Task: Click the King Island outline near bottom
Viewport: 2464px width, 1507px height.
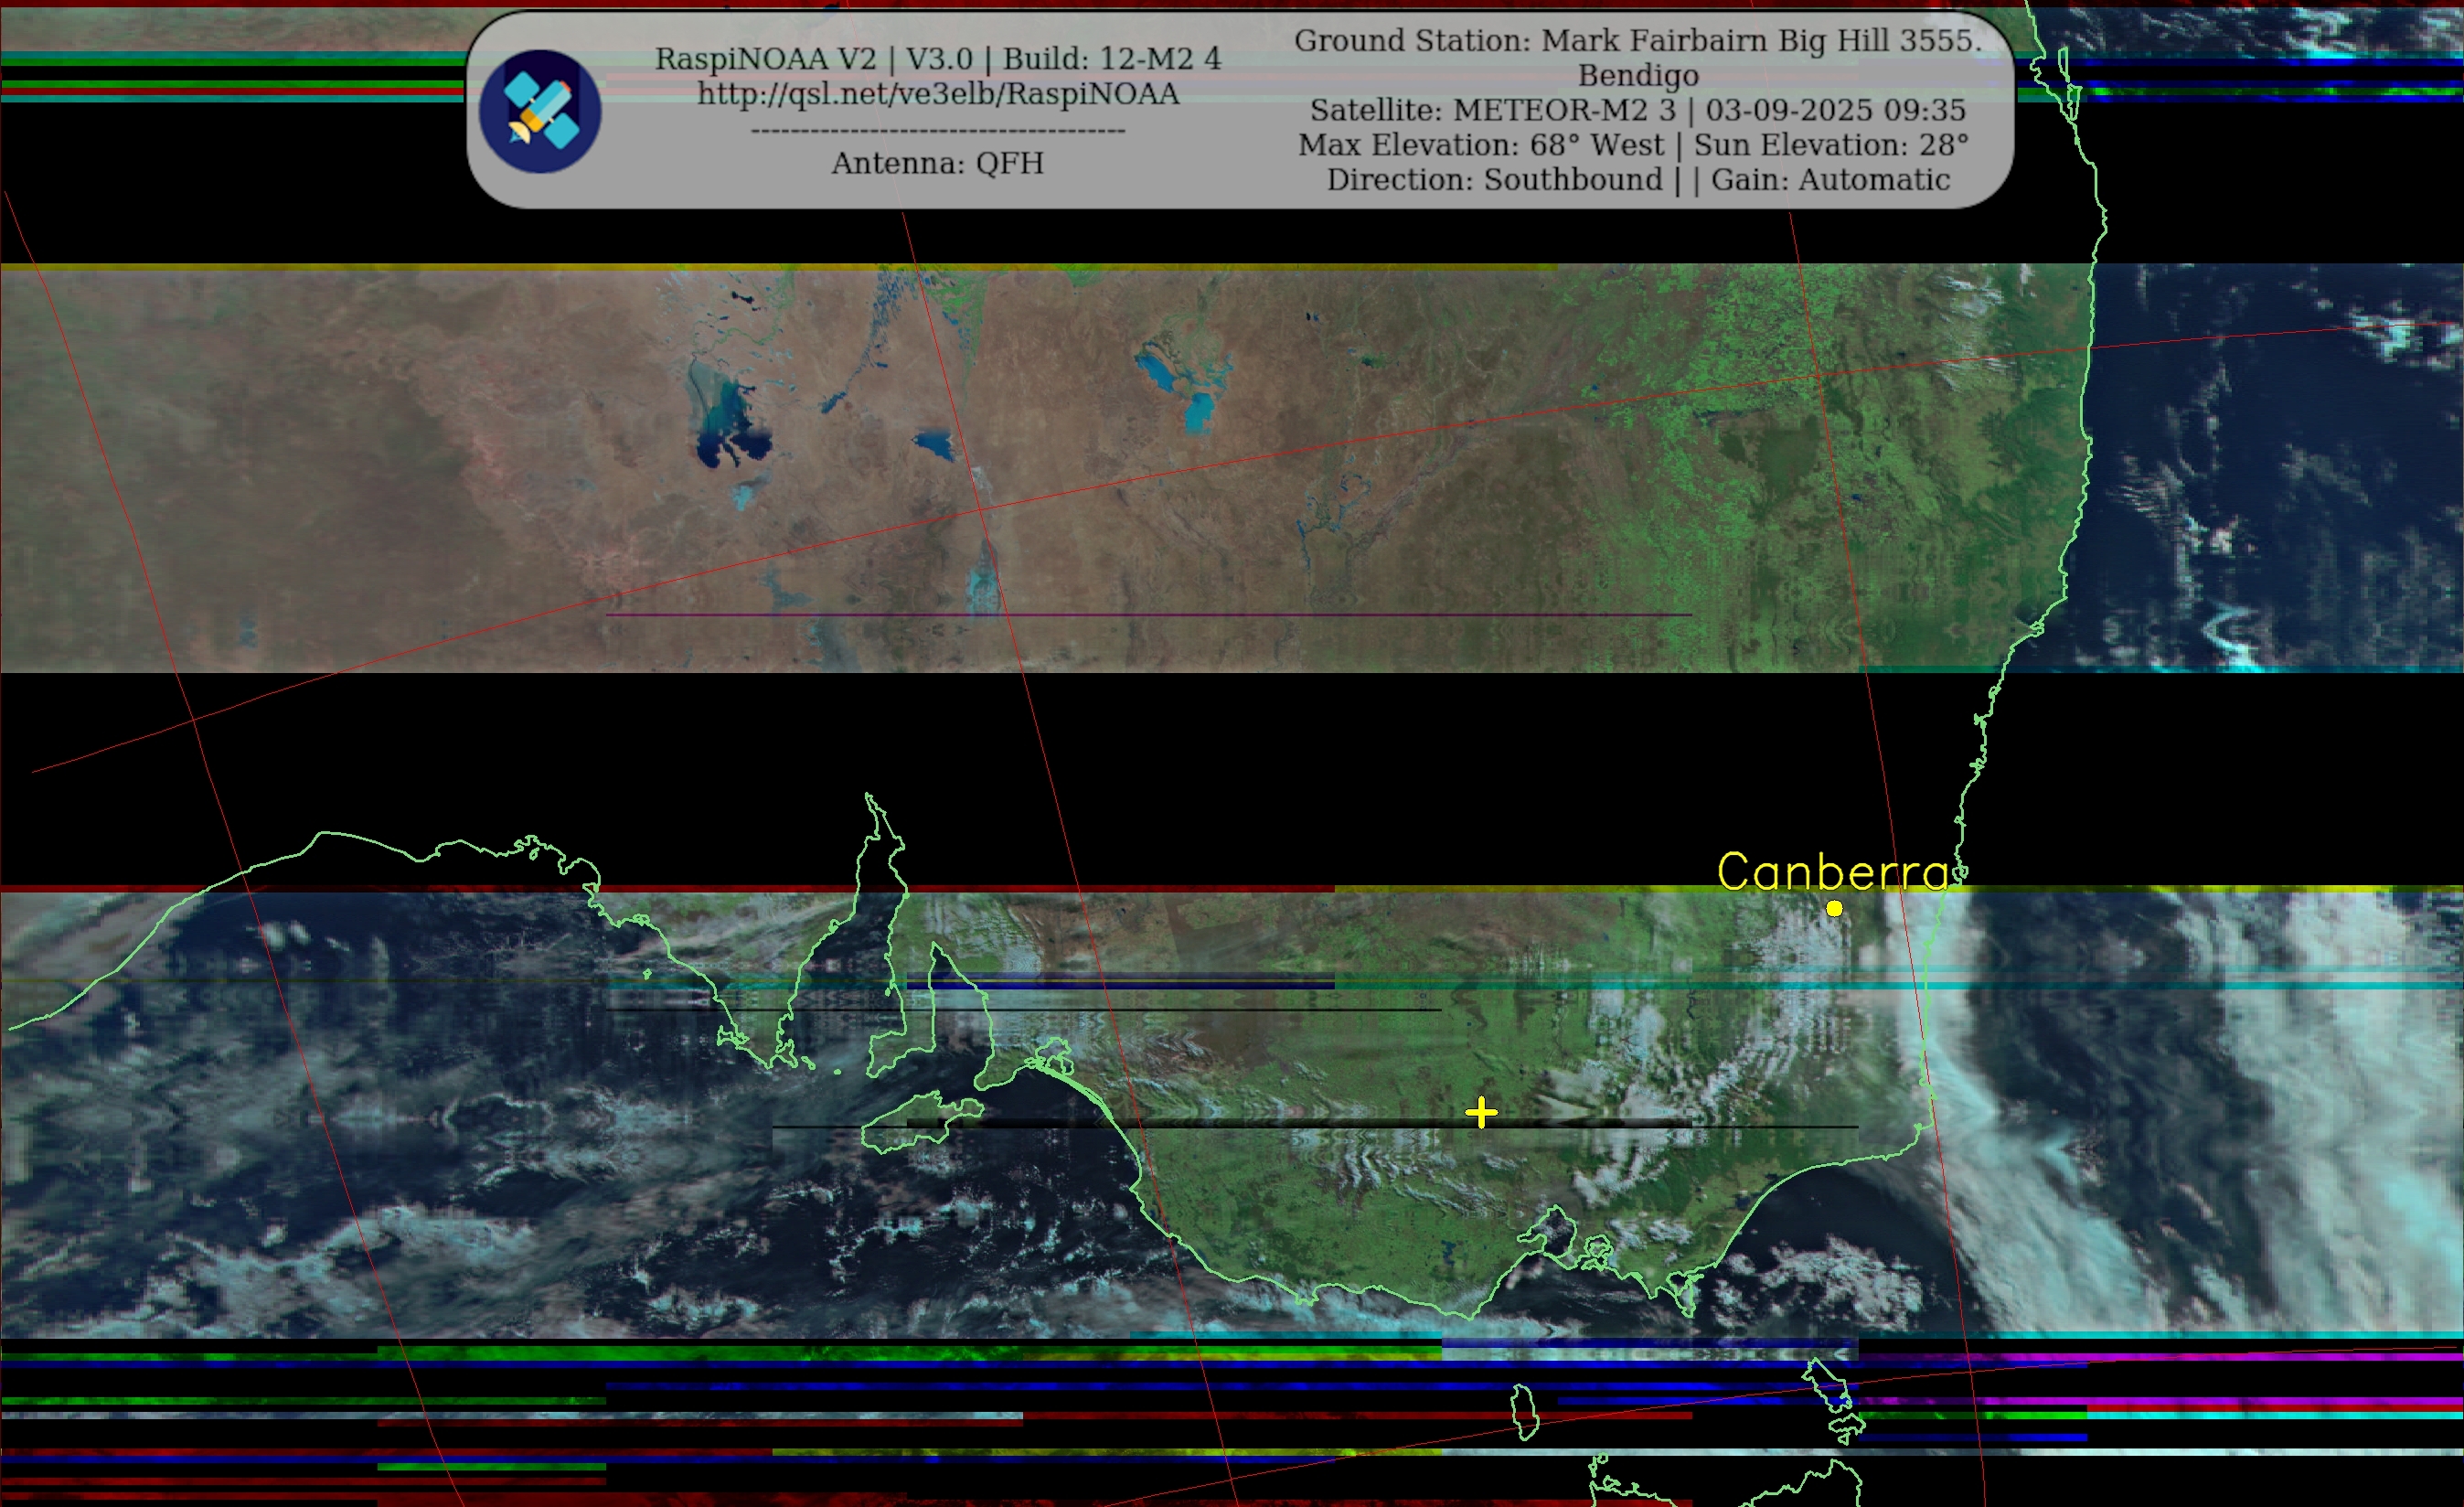Action: pos(1524,1411)
